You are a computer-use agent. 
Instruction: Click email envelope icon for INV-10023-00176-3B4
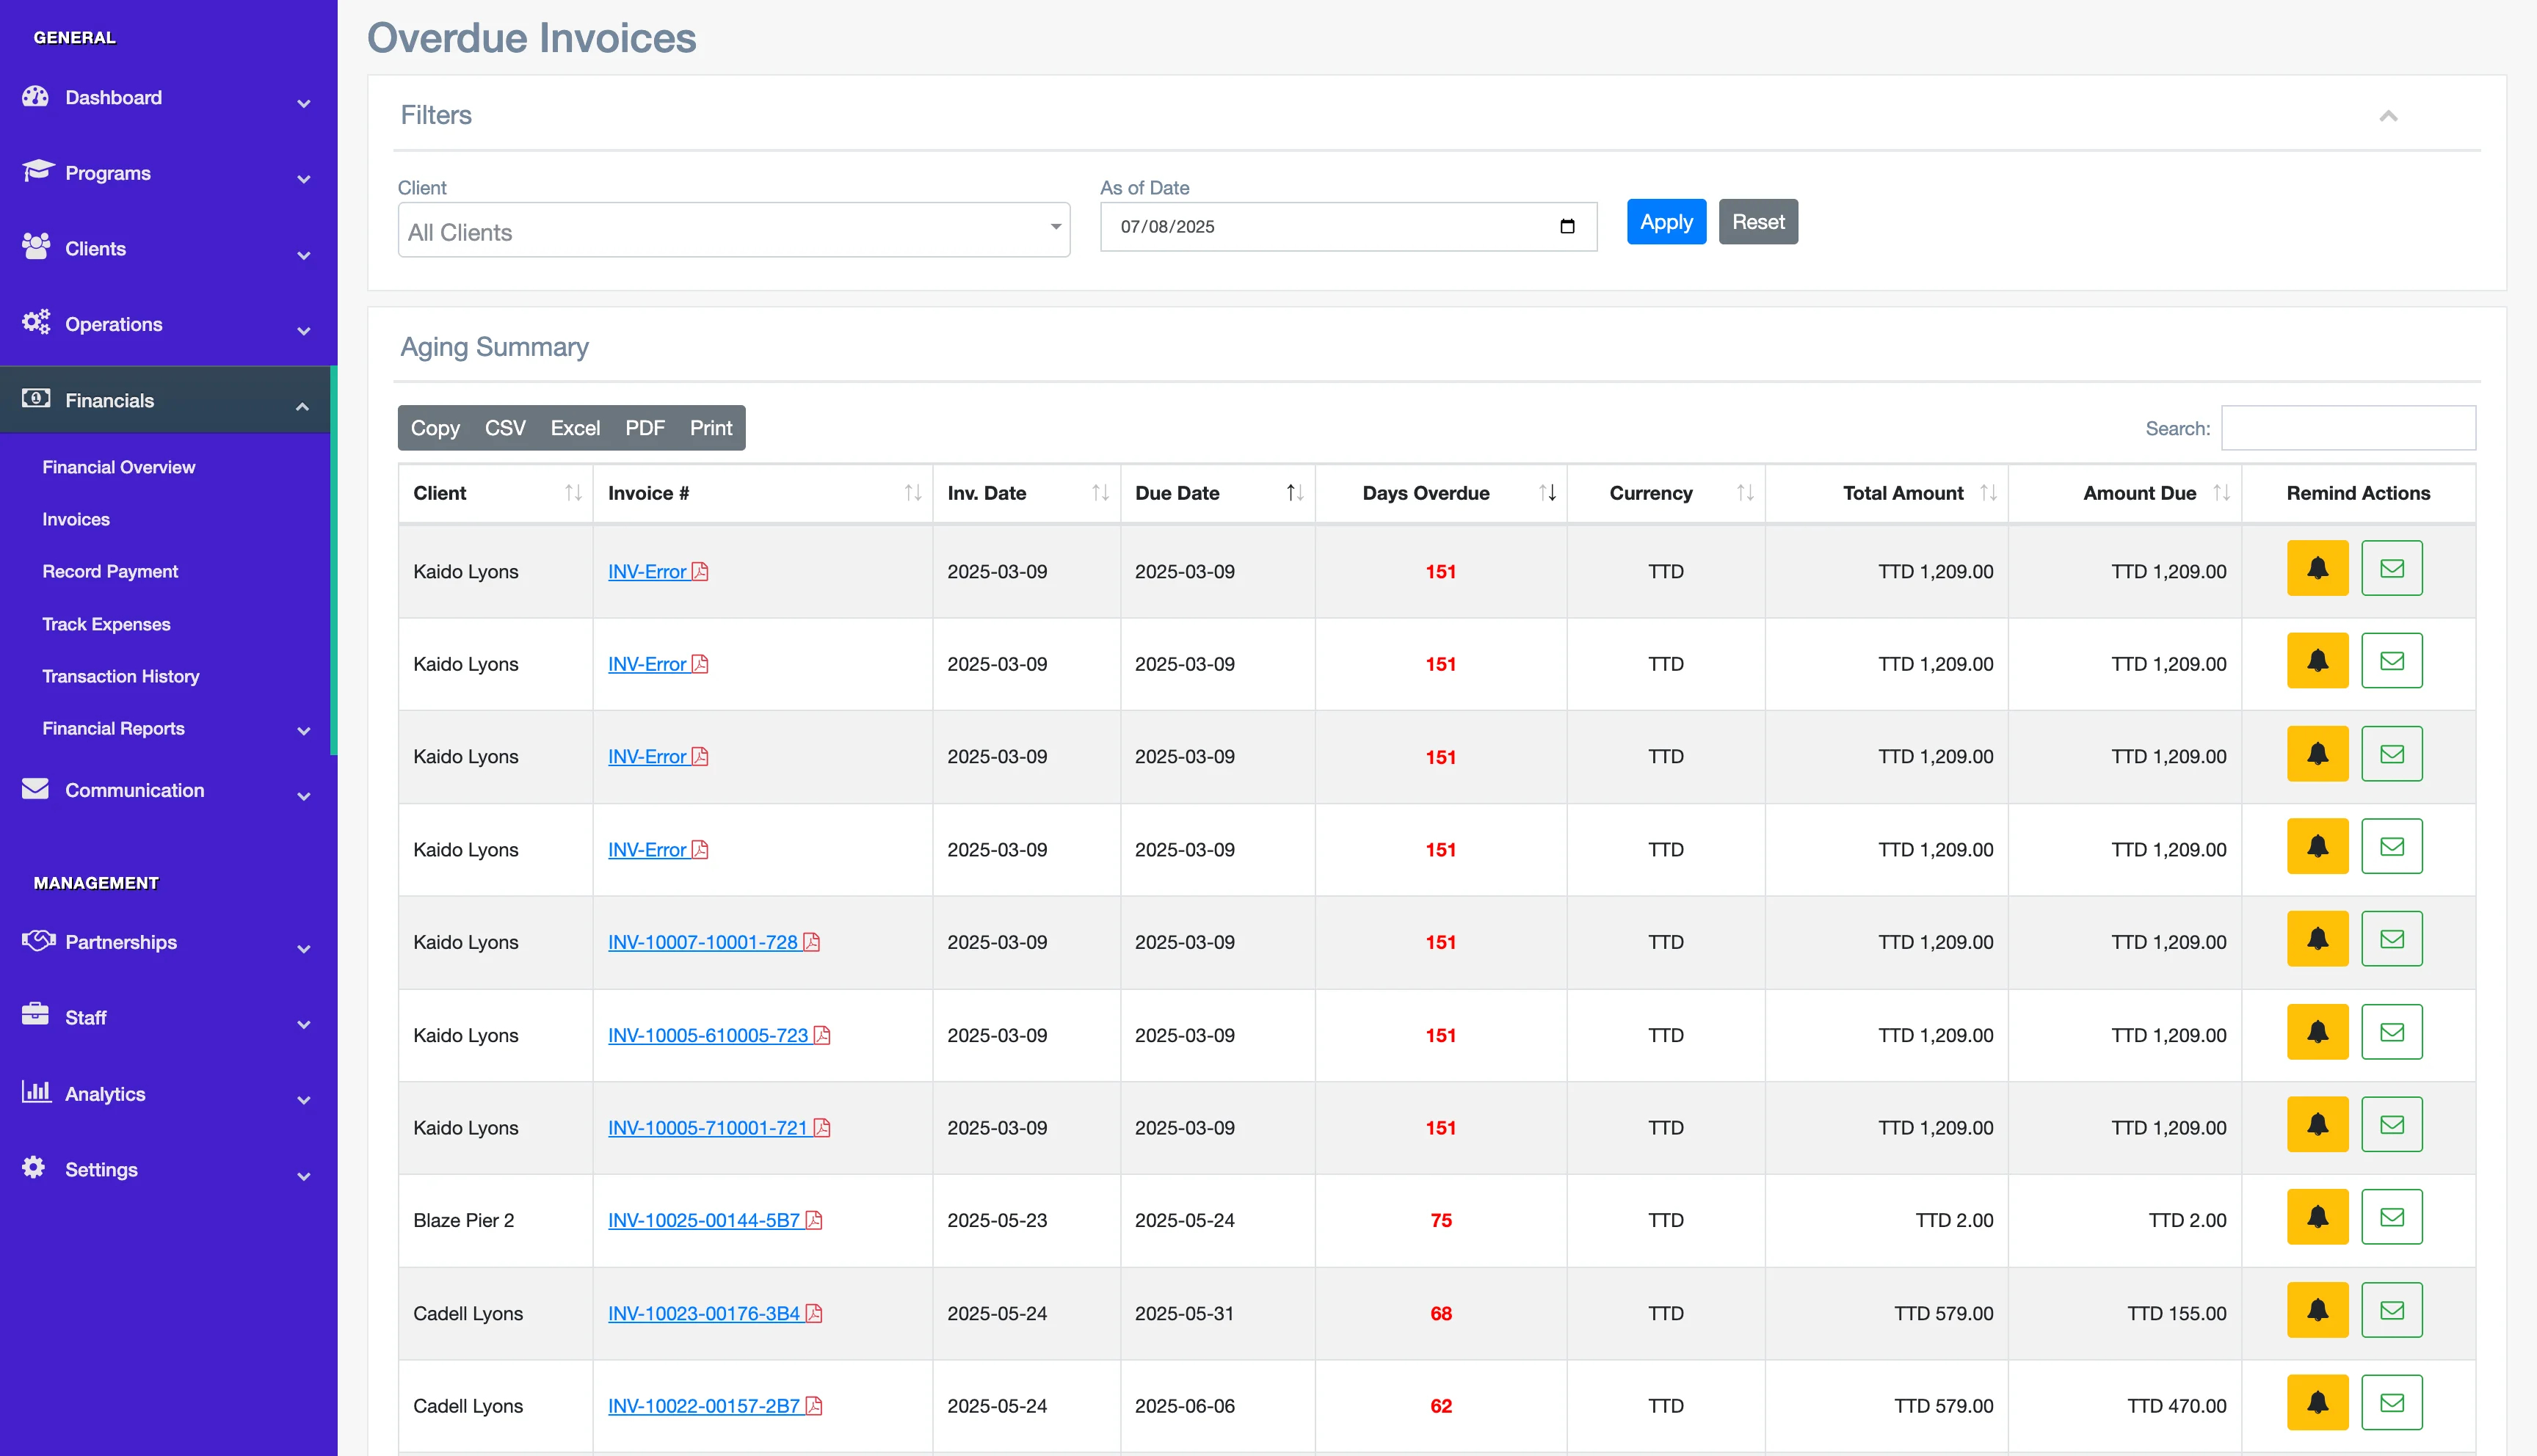pyautogui.click(x=2391, y=1310)
